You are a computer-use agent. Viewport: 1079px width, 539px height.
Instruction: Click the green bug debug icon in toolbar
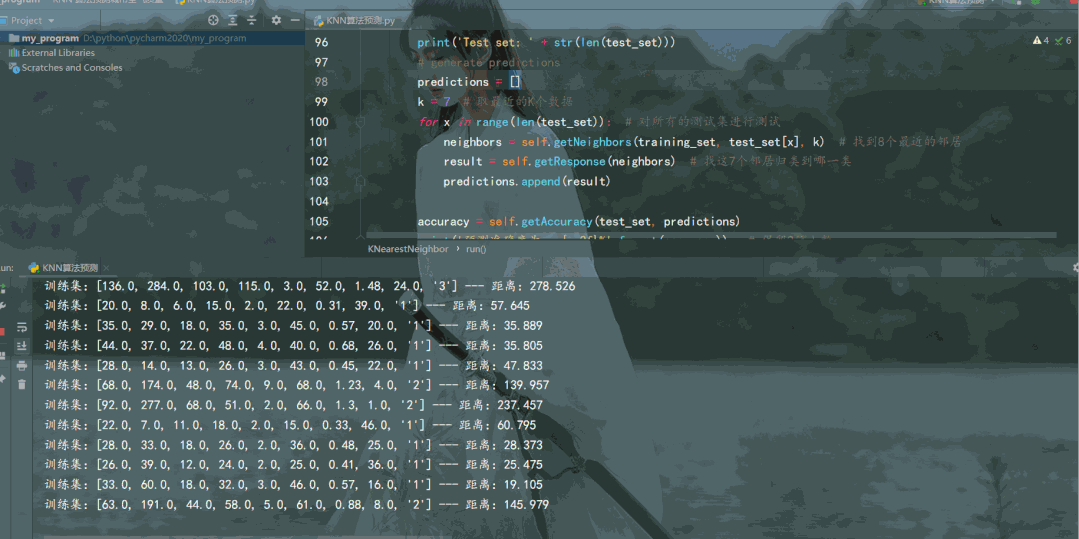[x=1035, y=3]
